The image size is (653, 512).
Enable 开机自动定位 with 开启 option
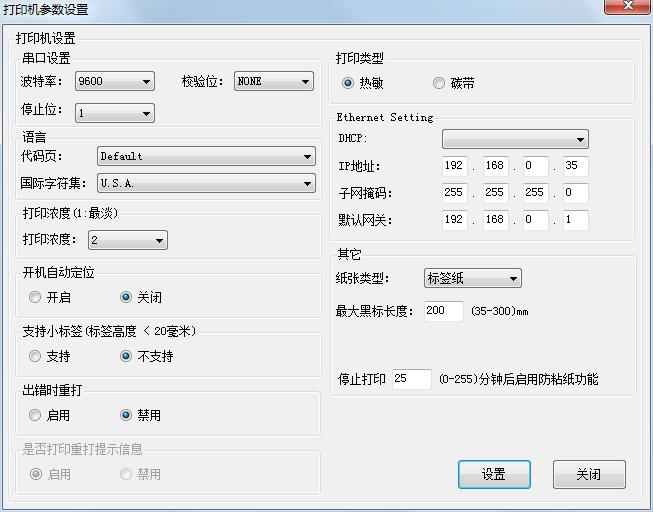[36, 297]
